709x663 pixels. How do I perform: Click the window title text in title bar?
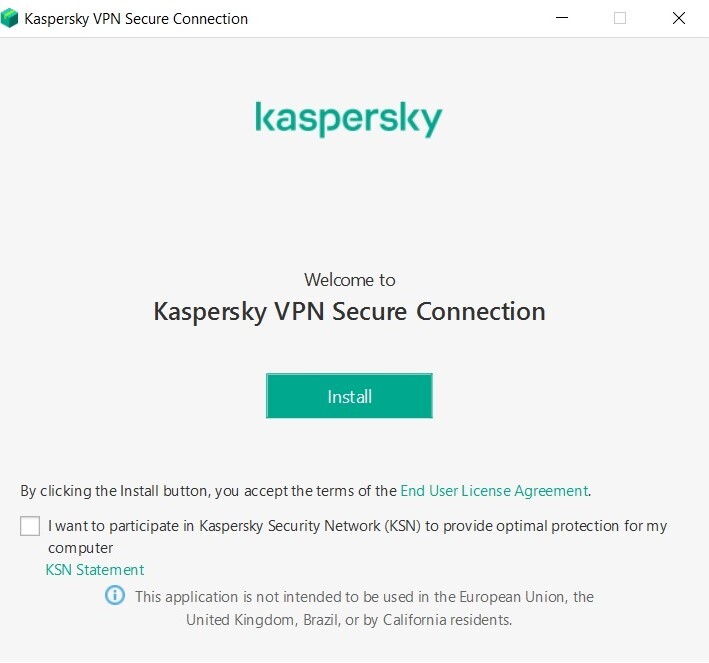click(136, 18)
